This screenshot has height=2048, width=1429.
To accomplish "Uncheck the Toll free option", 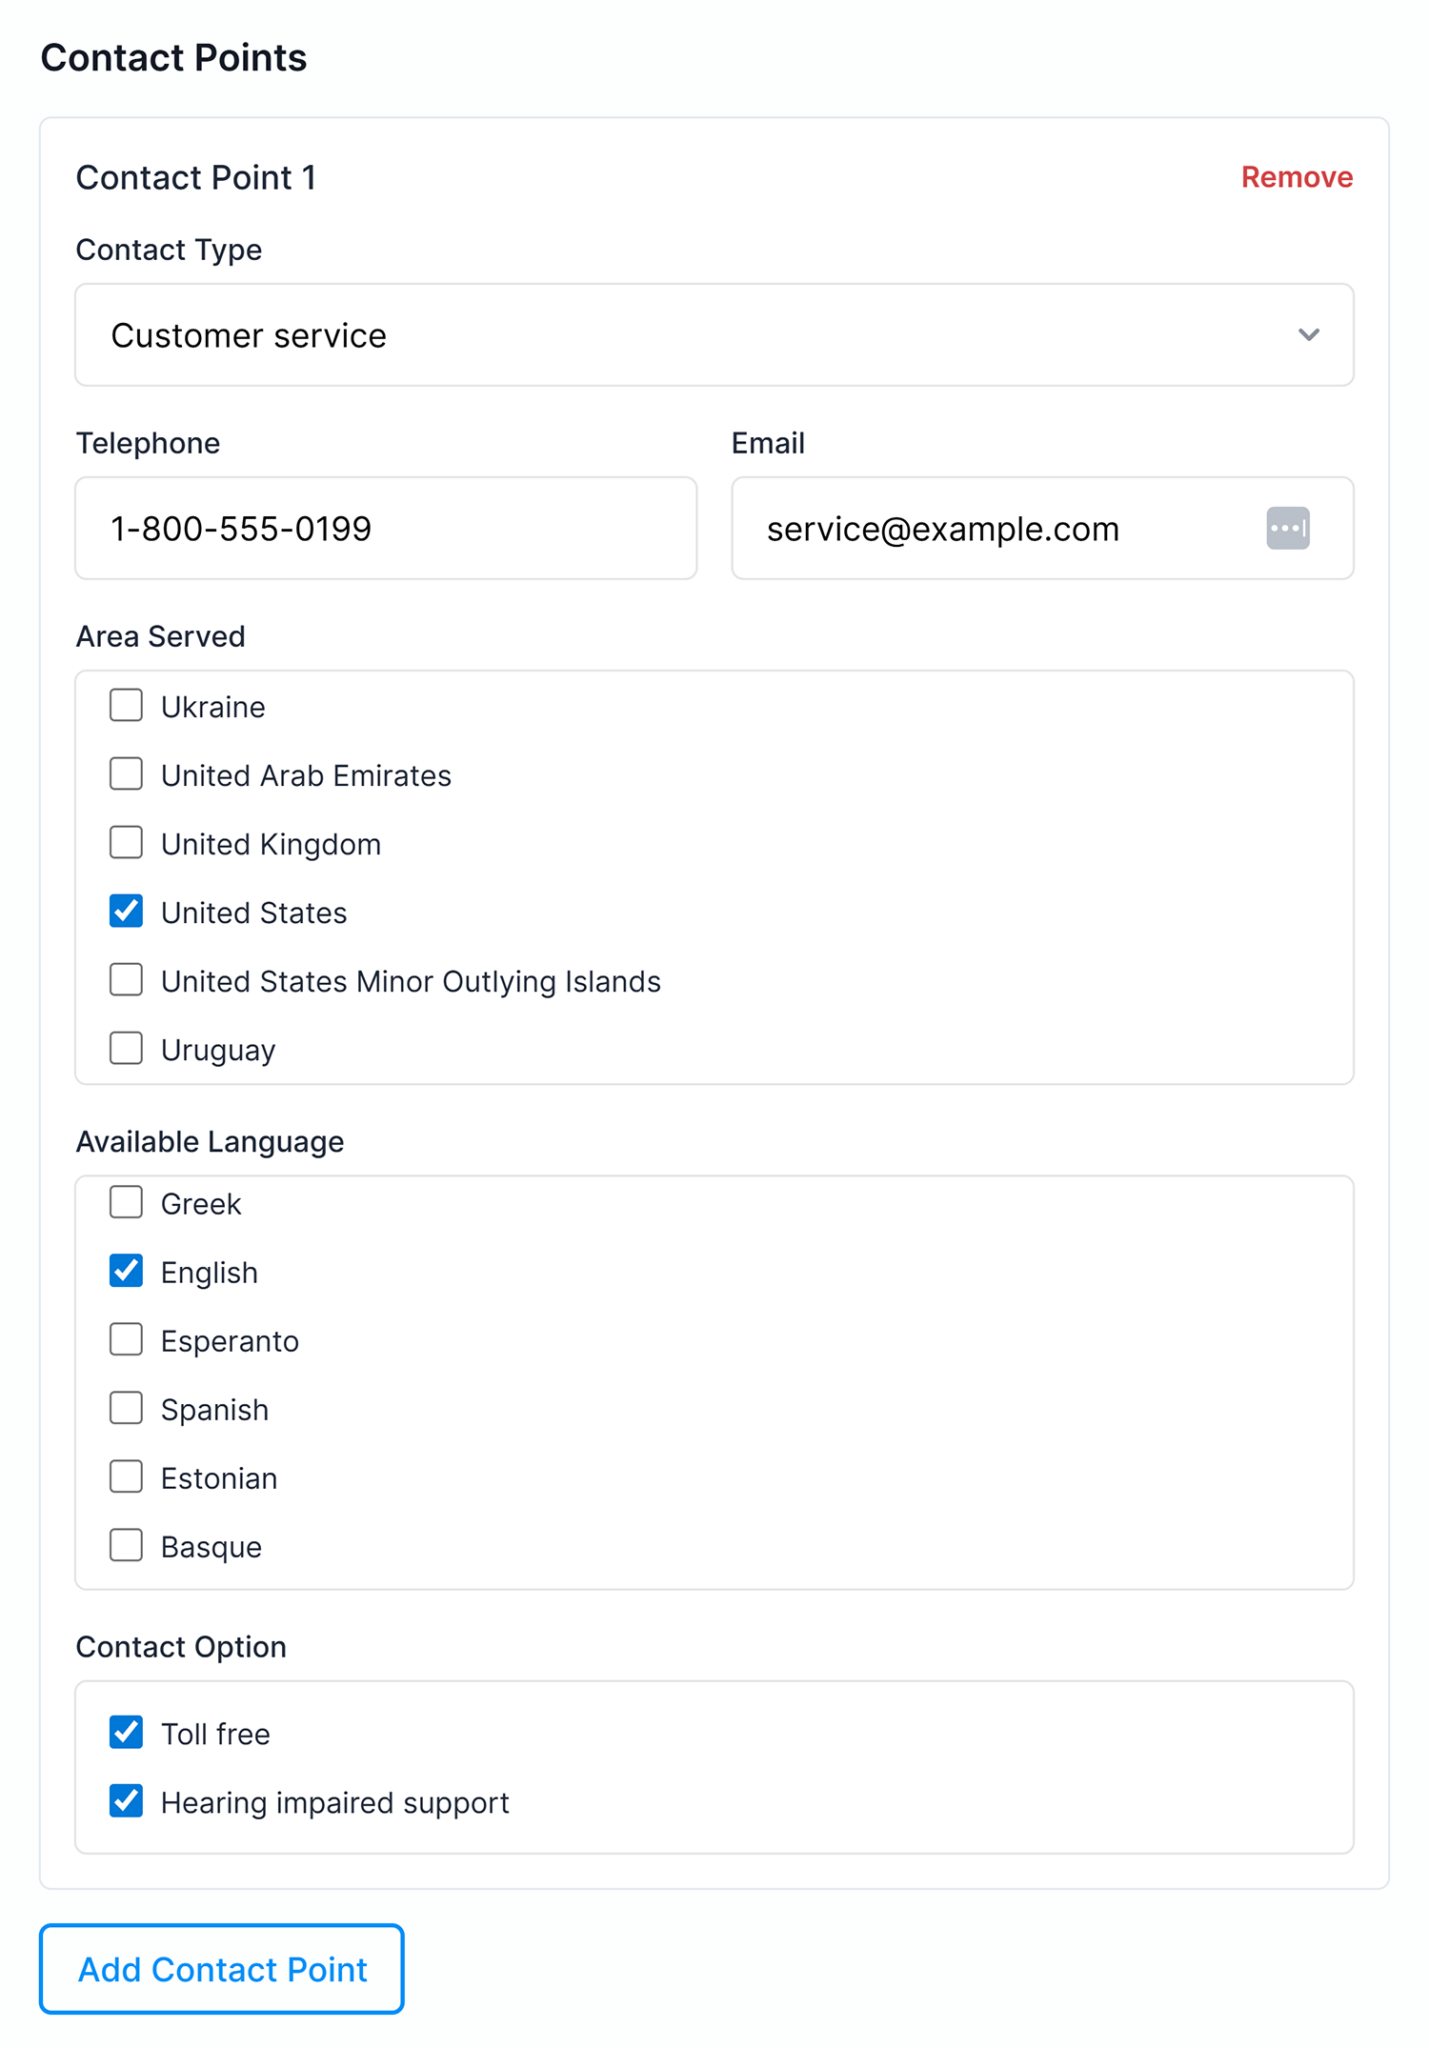I will tap(126, 1733).
